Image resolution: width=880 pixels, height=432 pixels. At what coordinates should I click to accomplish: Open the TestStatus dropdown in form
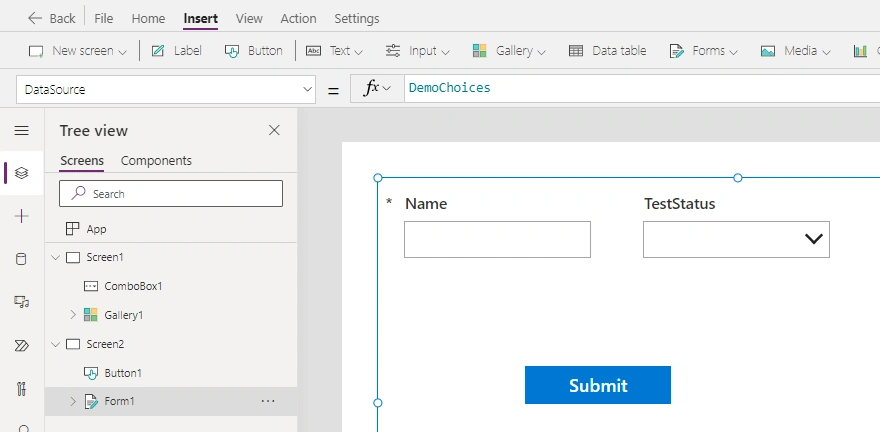click(x=736, y=239)
